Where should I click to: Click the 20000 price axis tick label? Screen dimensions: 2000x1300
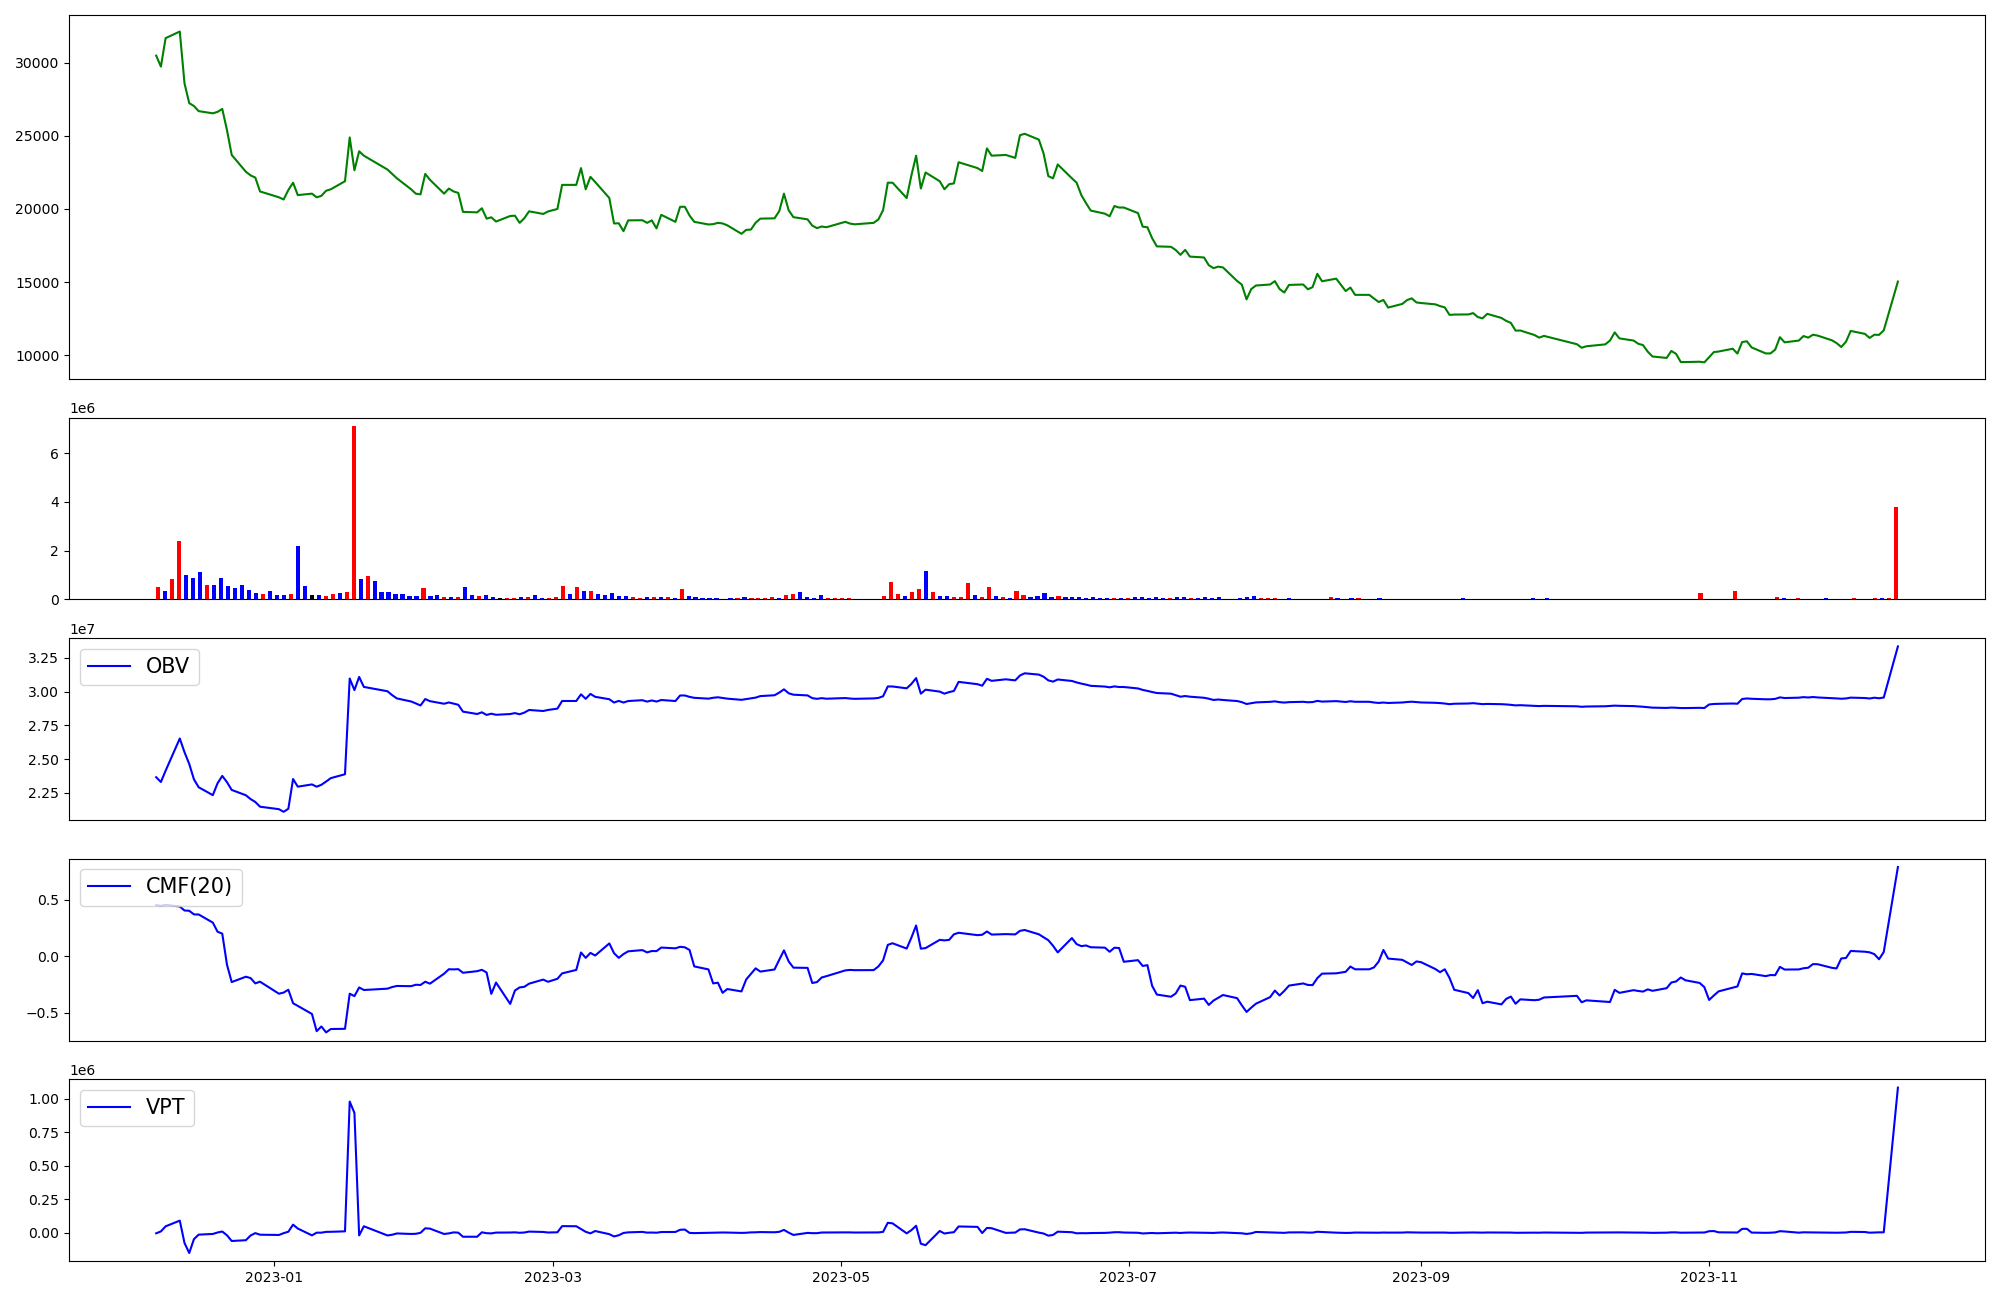37,210
